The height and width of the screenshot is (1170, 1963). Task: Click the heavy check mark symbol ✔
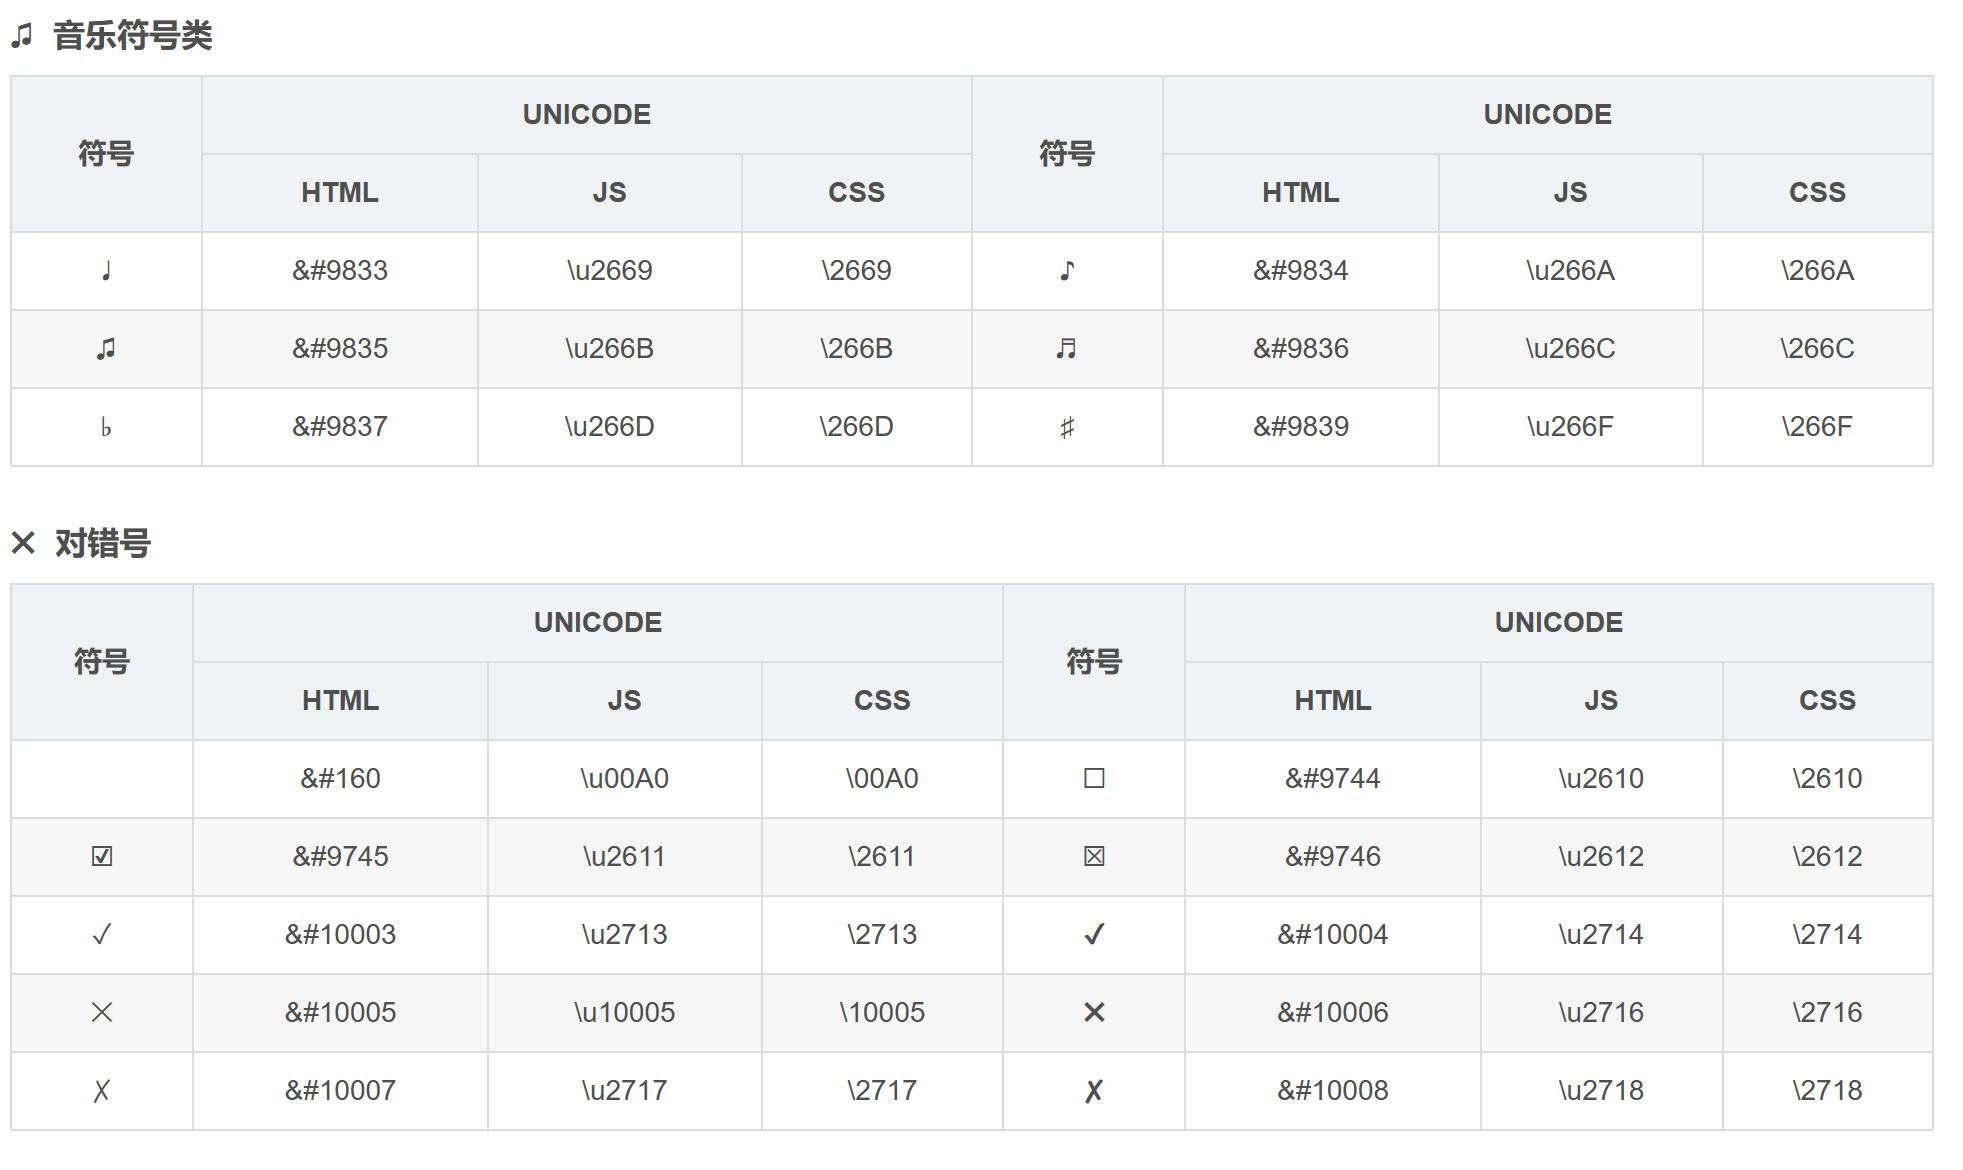pos(1094,935)
